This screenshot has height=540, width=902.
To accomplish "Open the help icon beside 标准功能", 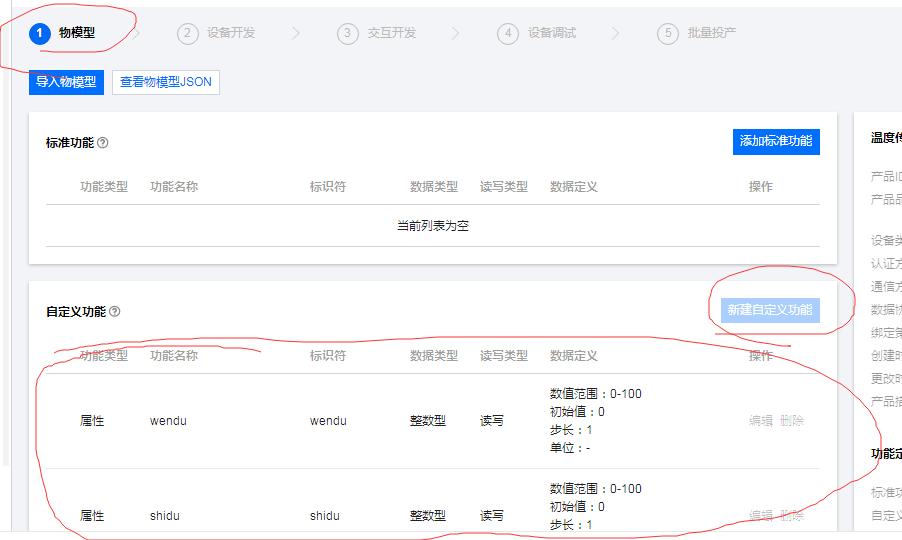I will click(x=103, y=143).
